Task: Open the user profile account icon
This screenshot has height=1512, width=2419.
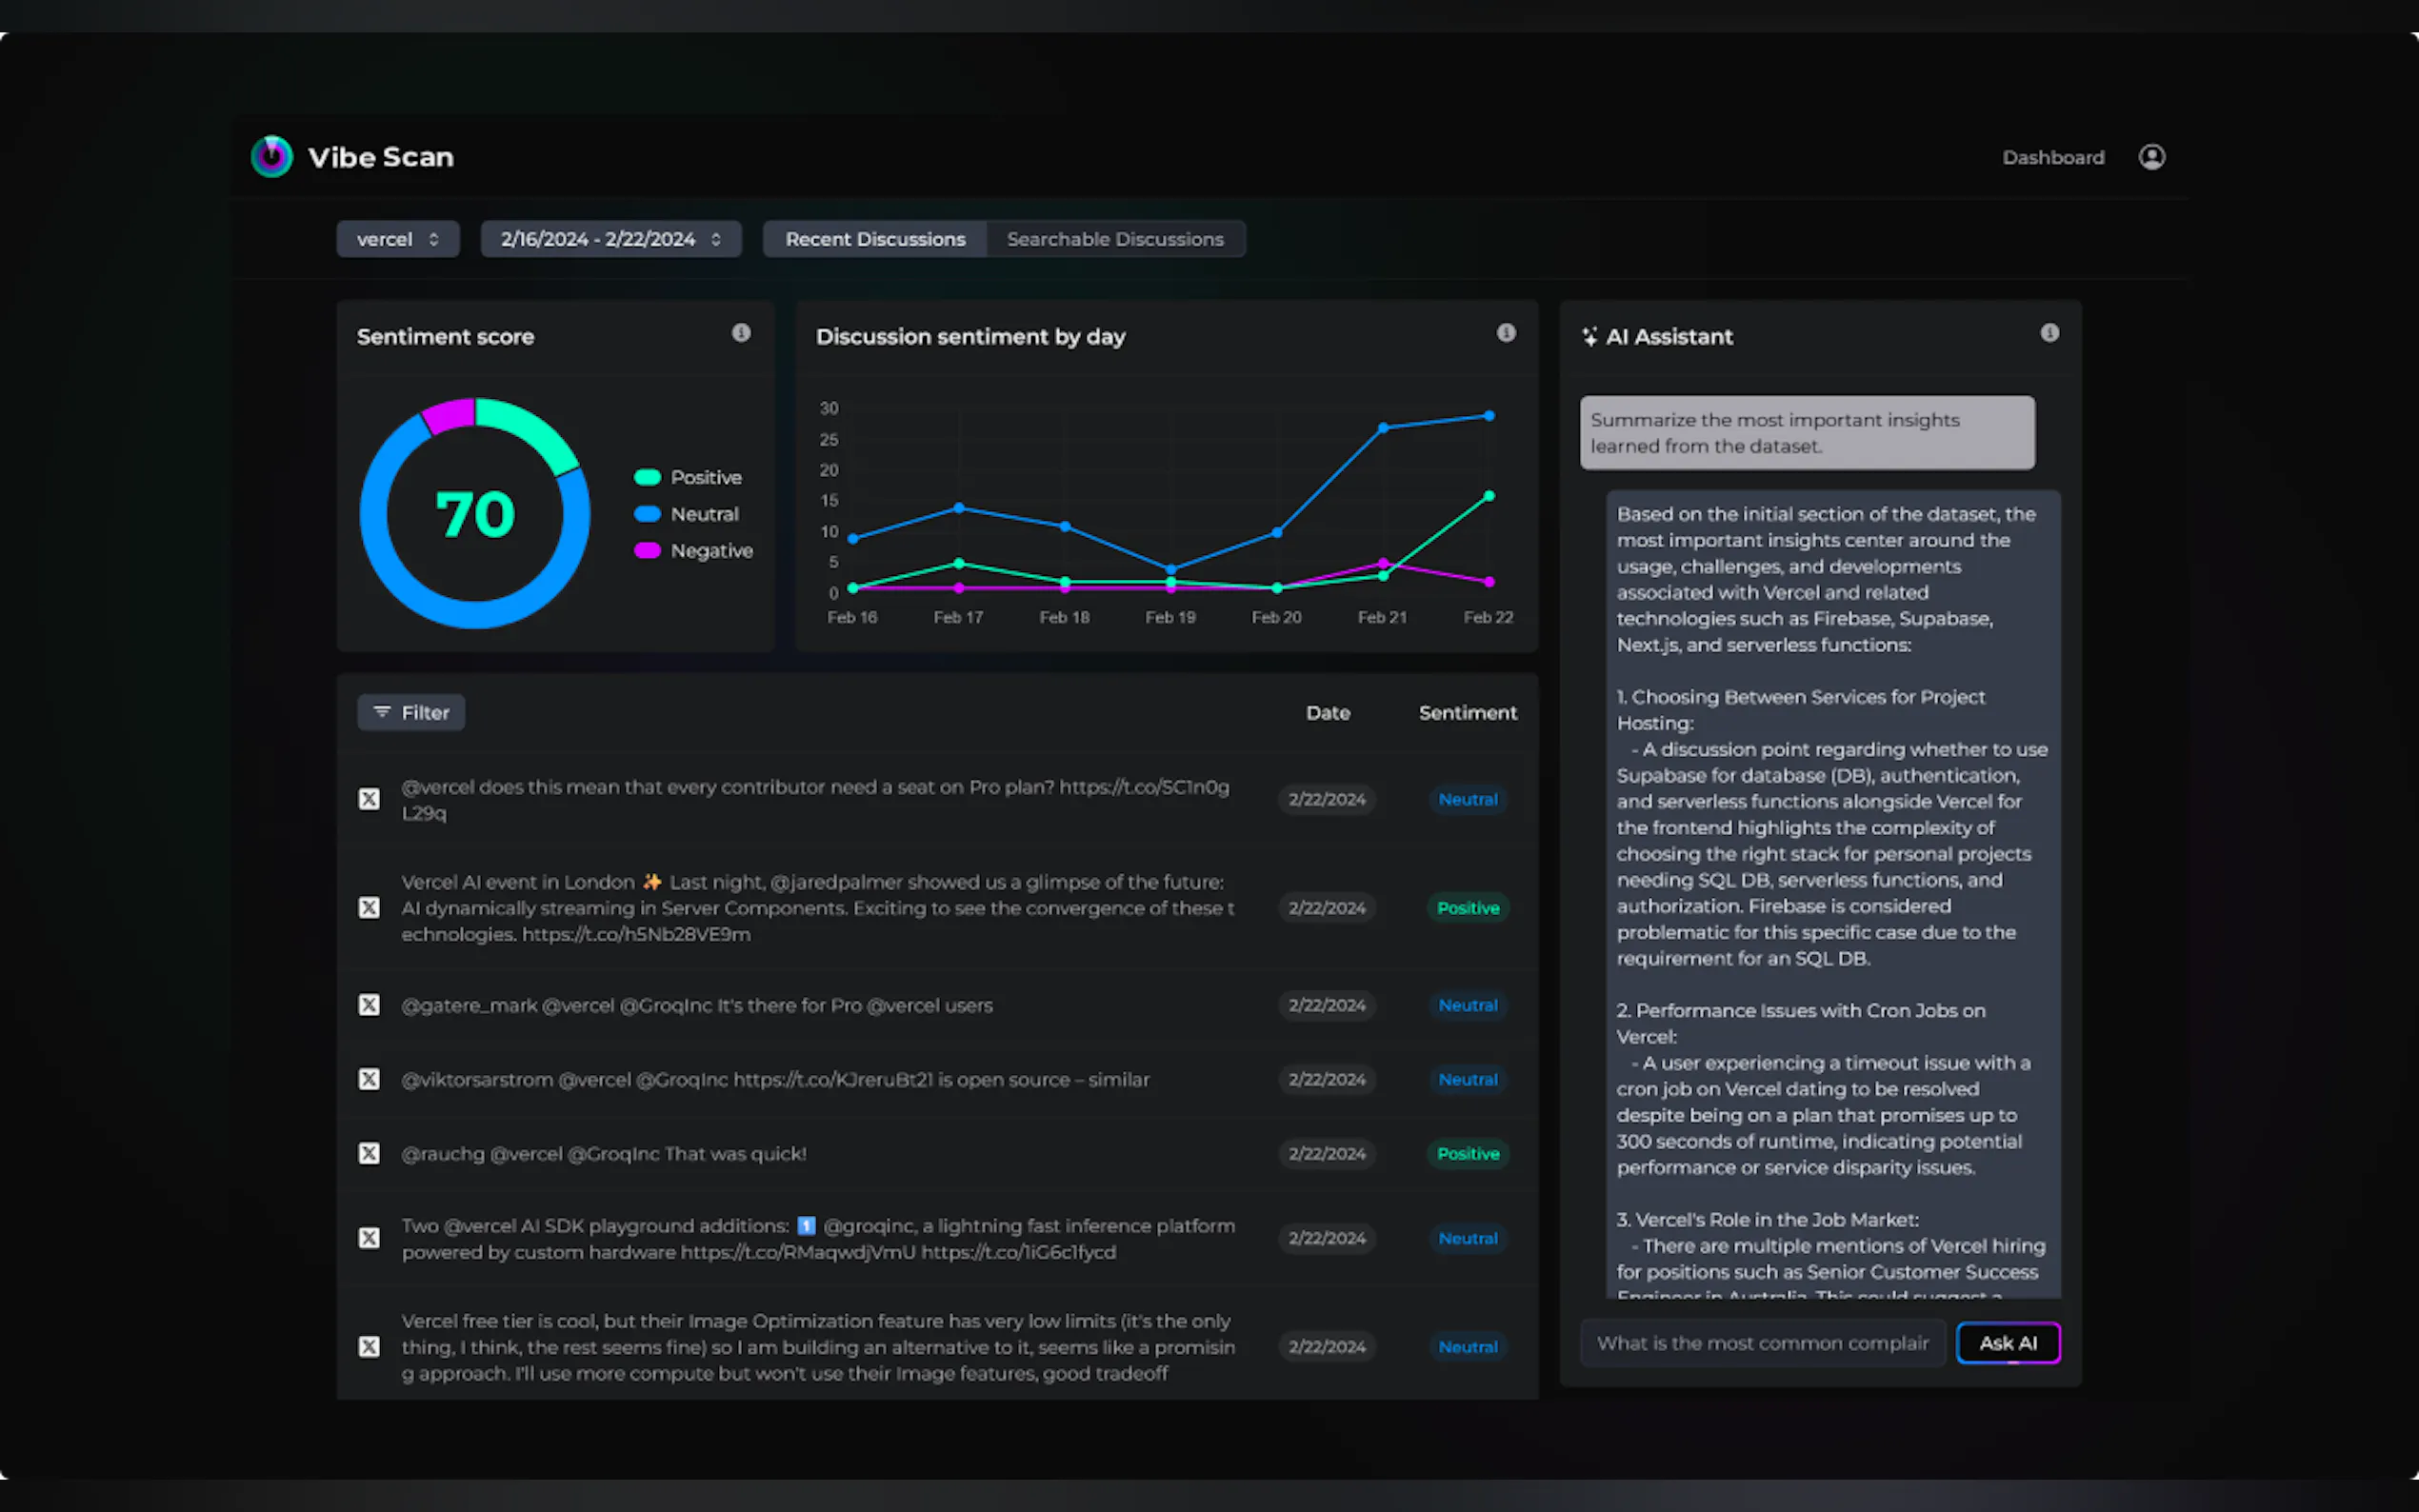Action: [2151, 157]
